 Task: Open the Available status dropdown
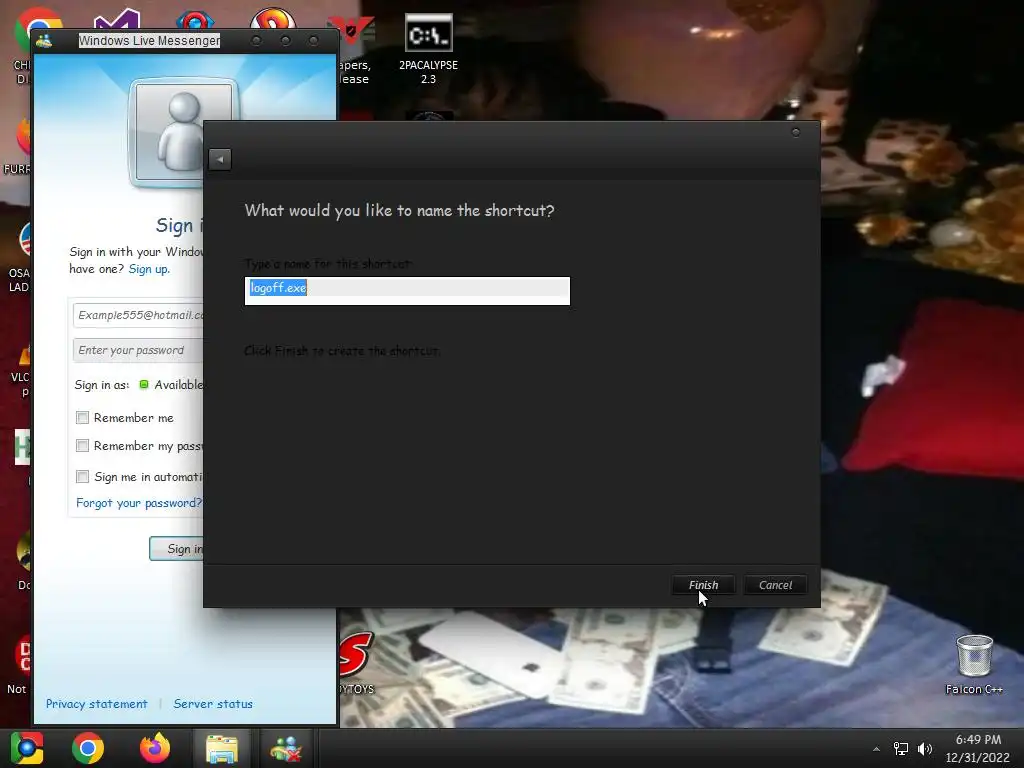point(172,385)
